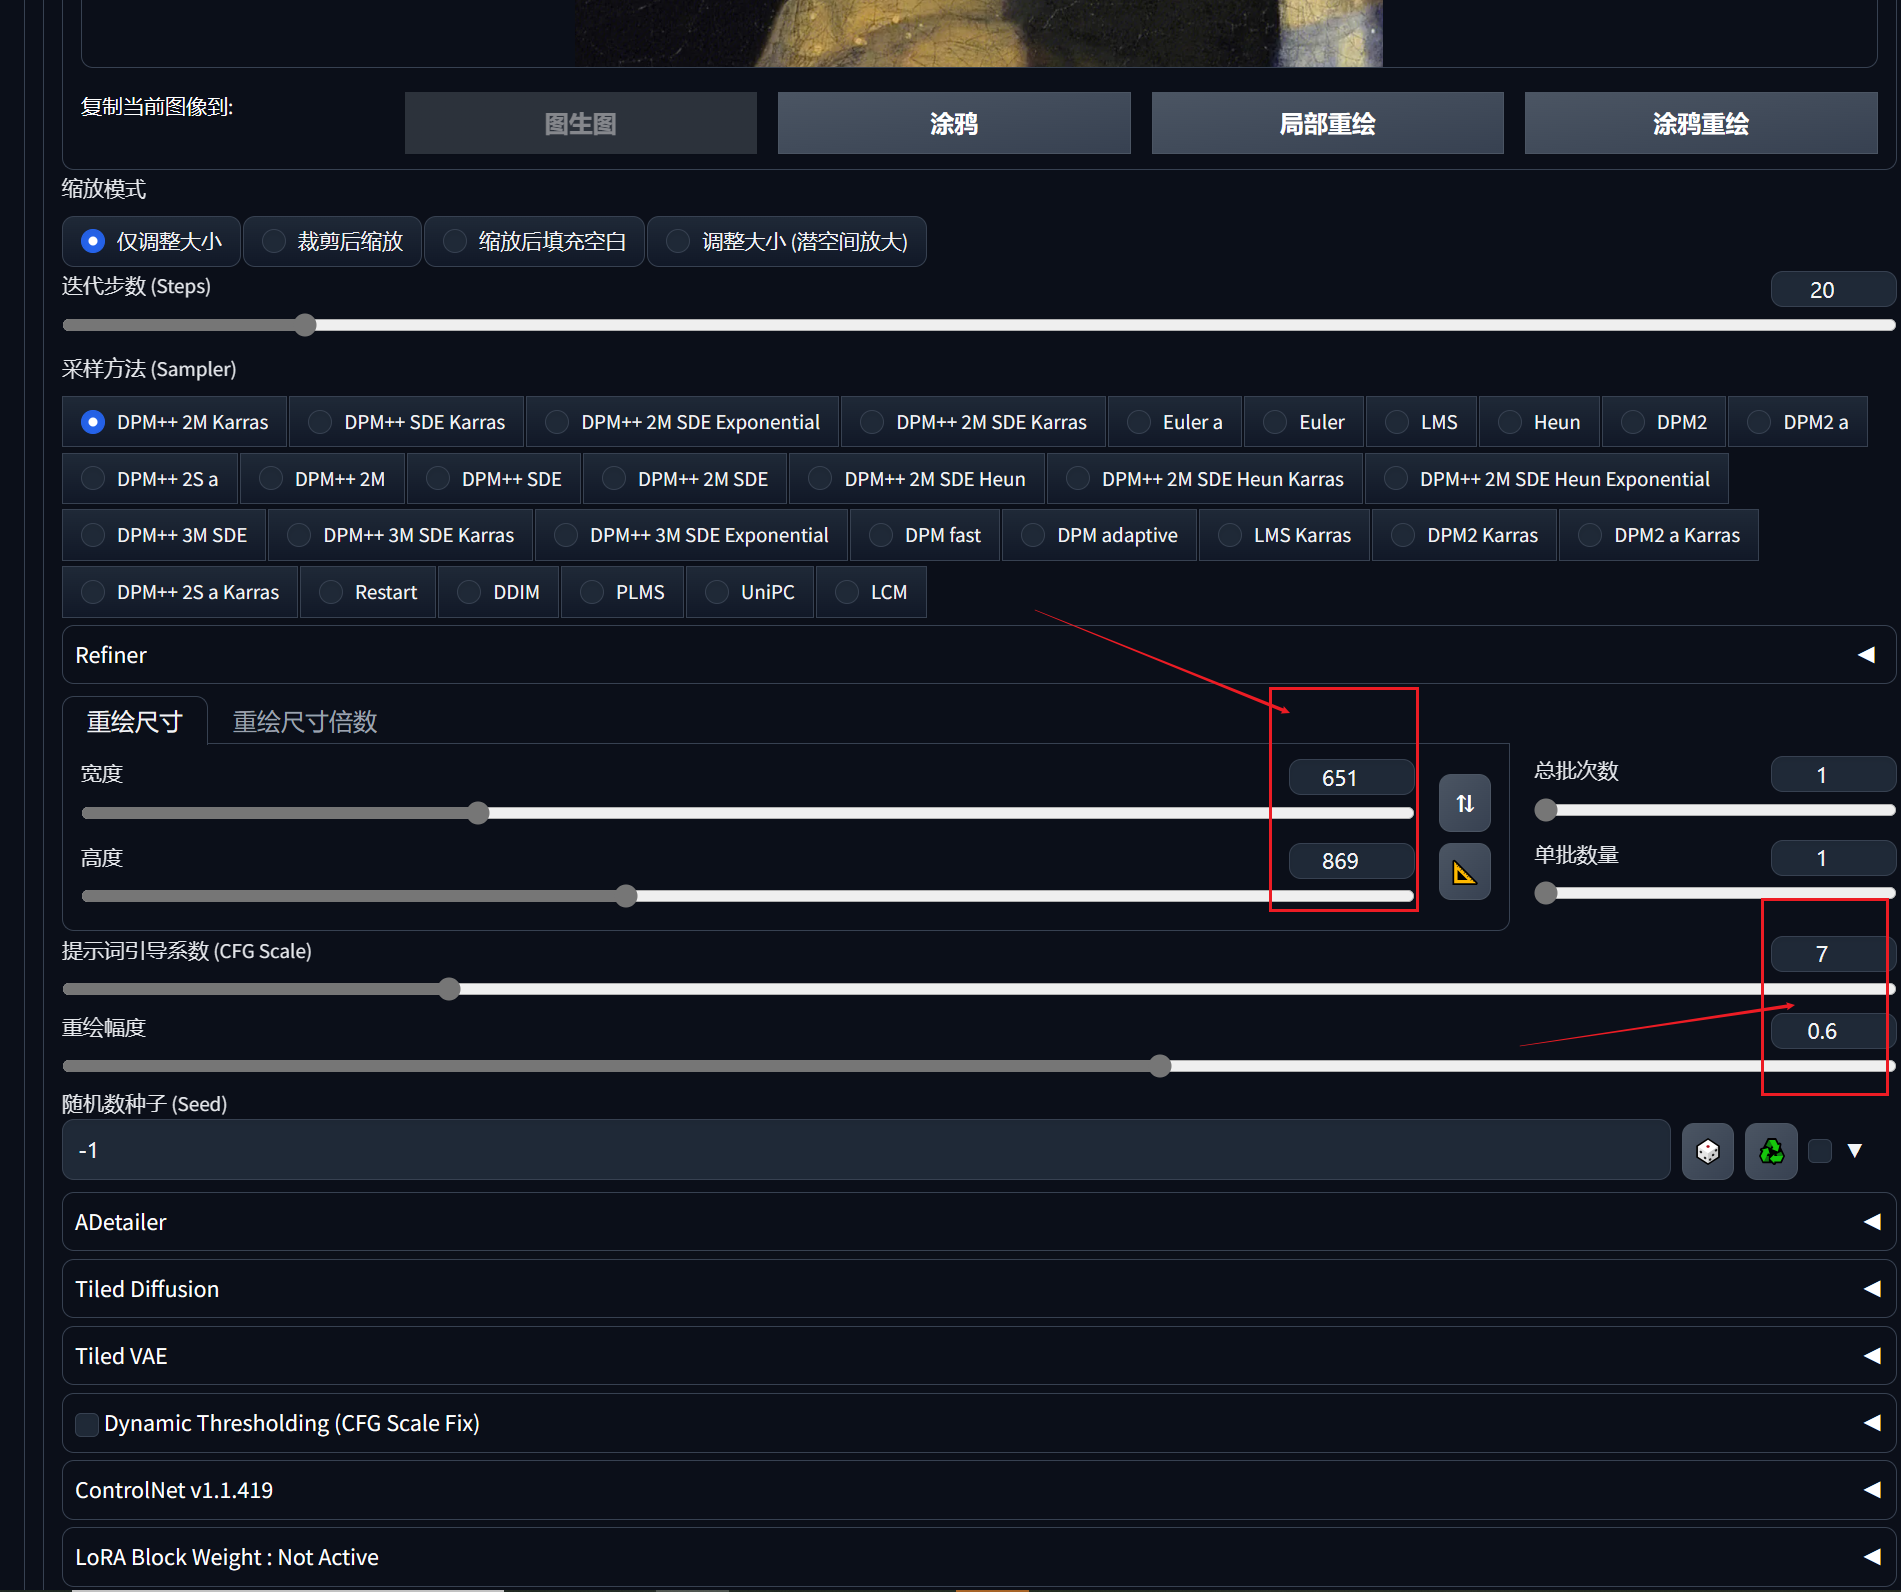Click the ruler auto-detect size icon
Viewport: 1901px width, 1592px height.
point(1464,872)
